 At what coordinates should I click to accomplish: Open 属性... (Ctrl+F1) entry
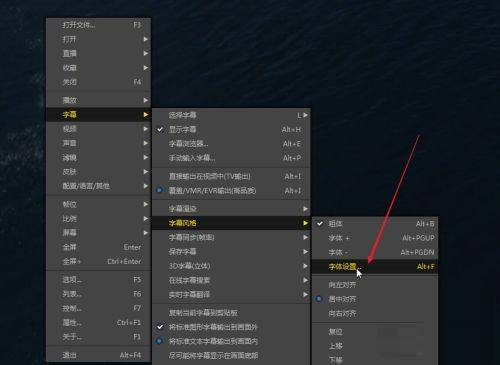pyautogui.click(x=98, y=322)
